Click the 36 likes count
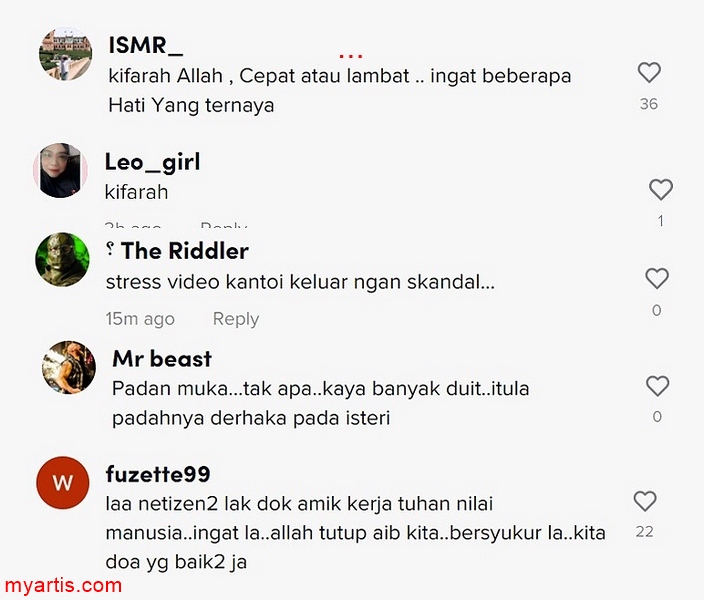Viewport: 704px width, 600px height. point(649,104)
